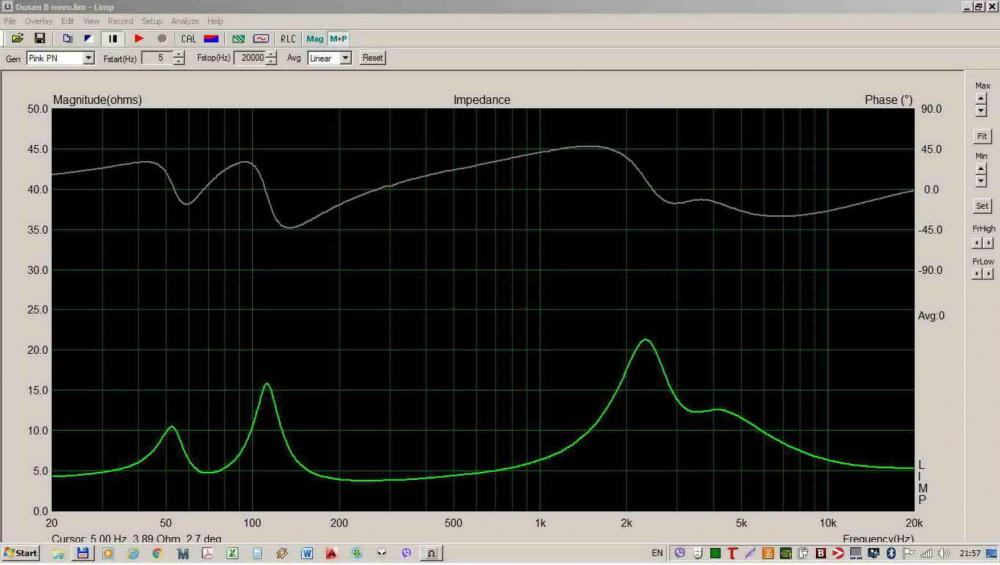Click the red T tray icon
The width and height of the screenshot is (1000, 565).
point(732,553)
